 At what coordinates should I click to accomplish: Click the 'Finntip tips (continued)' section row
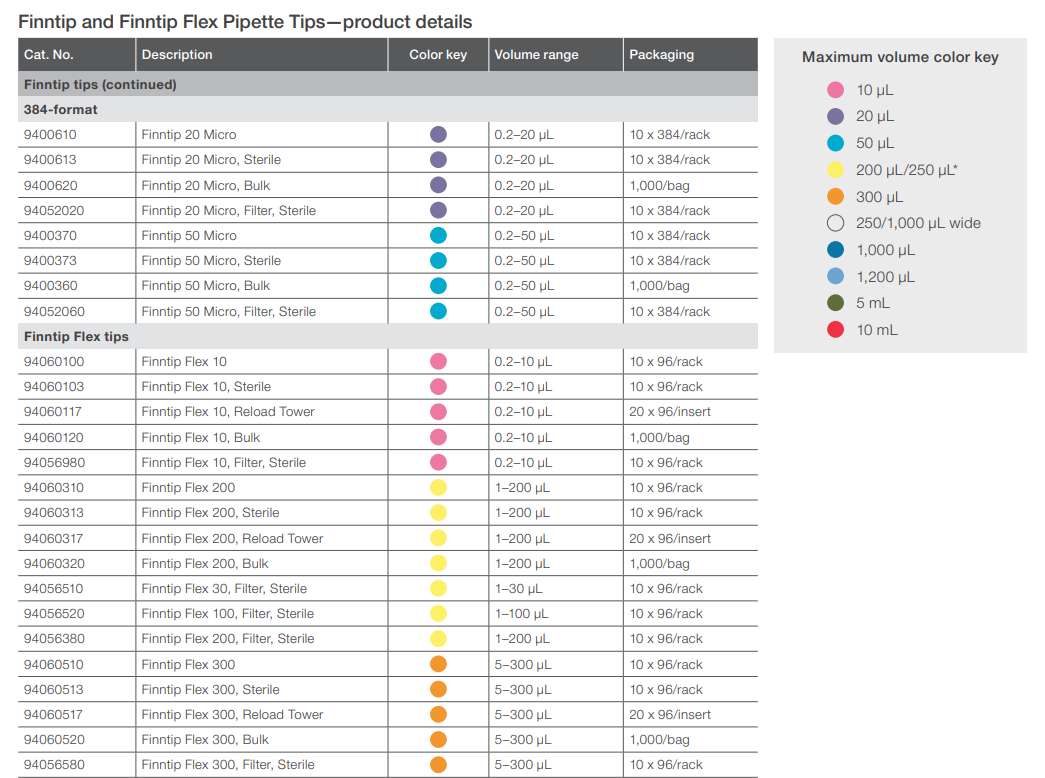pos(388,84)
